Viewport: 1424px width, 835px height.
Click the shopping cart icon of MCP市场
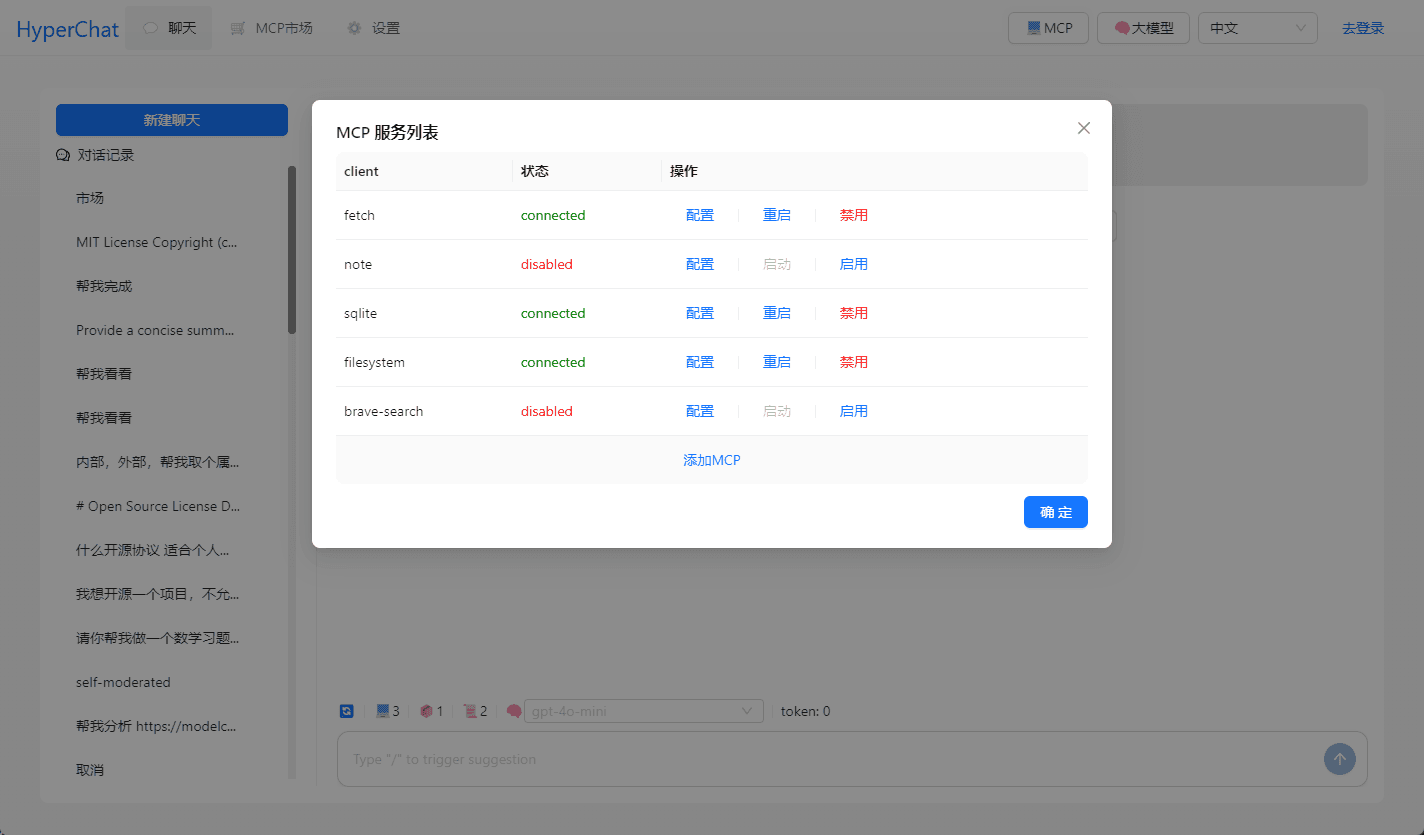(238, 28)
